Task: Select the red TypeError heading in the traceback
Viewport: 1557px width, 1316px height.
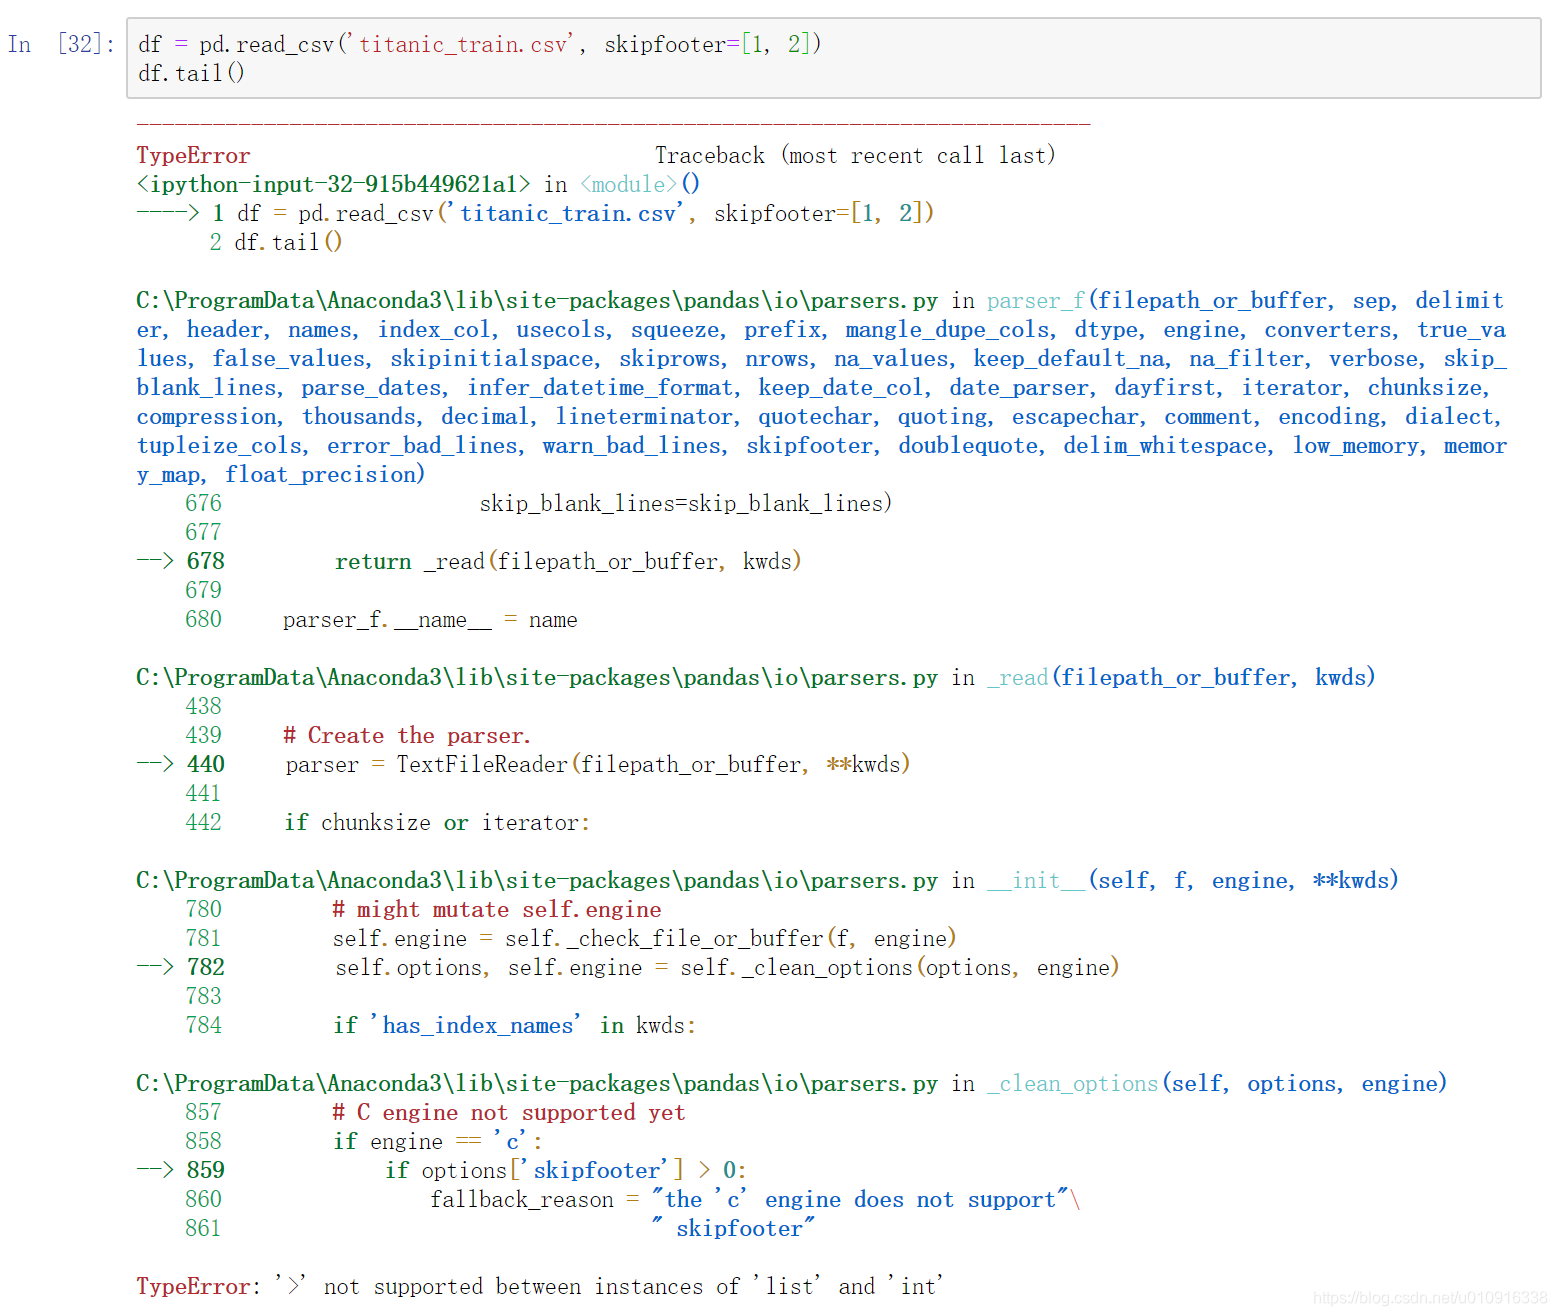Action: [x=193, y=155]
